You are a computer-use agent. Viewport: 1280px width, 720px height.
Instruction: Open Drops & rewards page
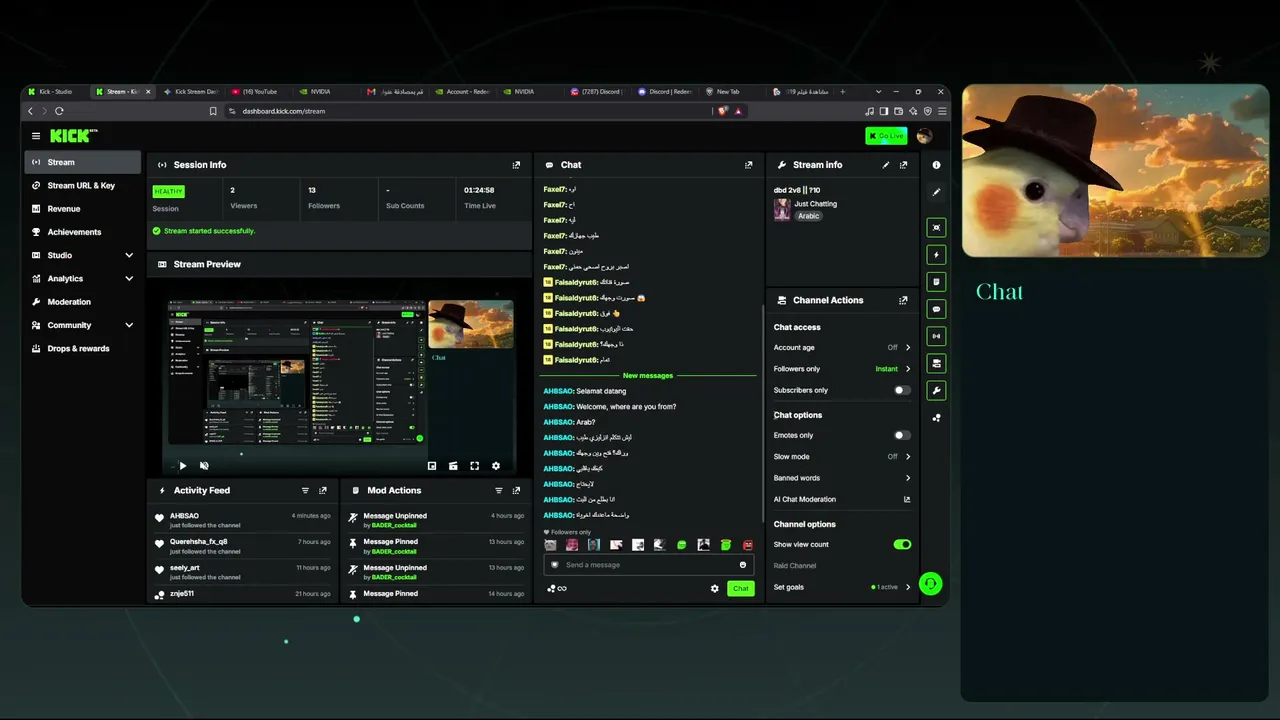83,349
